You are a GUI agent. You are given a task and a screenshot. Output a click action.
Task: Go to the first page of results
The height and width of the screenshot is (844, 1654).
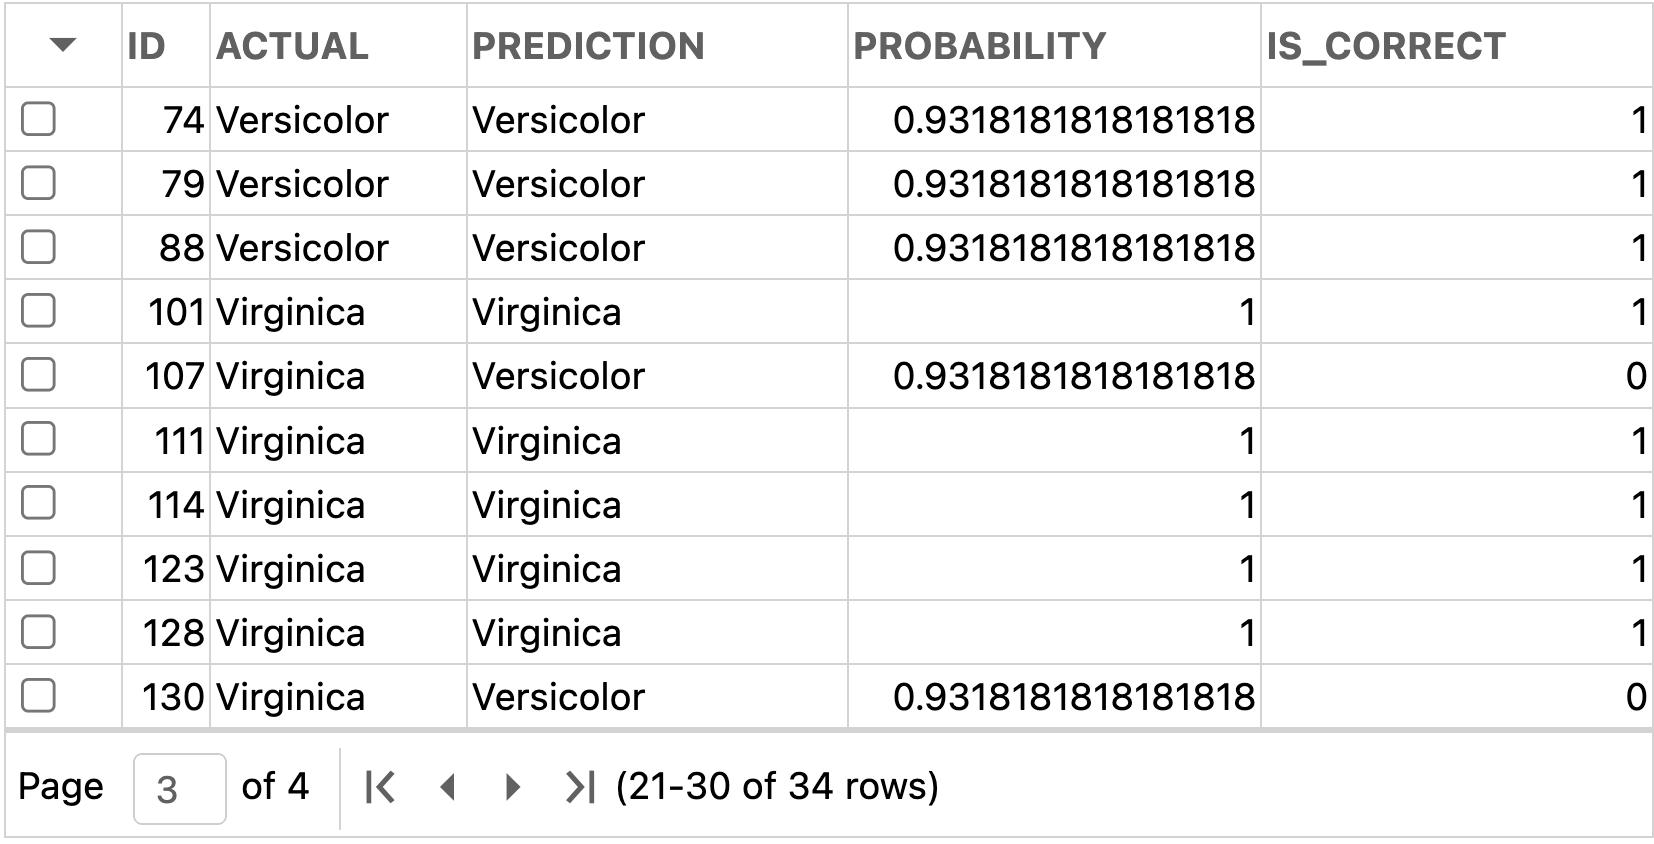coord(381,788)
